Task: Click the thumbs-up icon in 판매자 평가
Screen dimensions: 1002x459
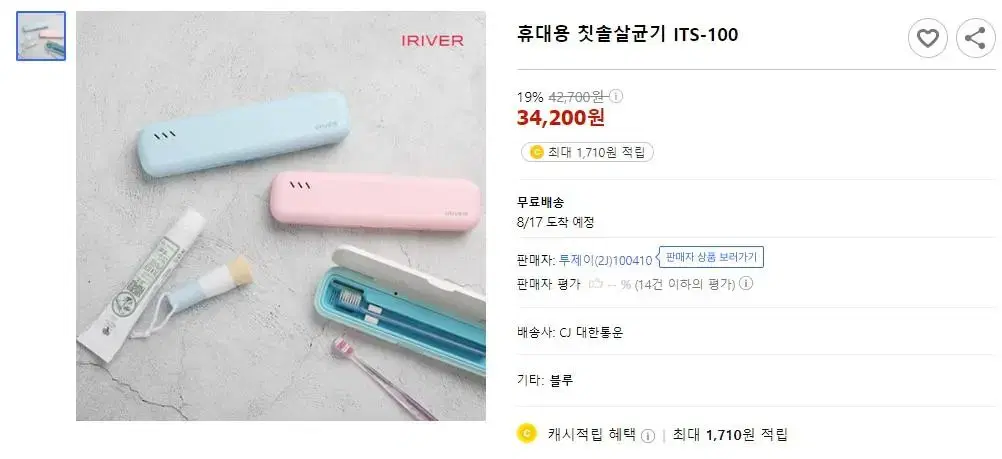Action: 596,283
